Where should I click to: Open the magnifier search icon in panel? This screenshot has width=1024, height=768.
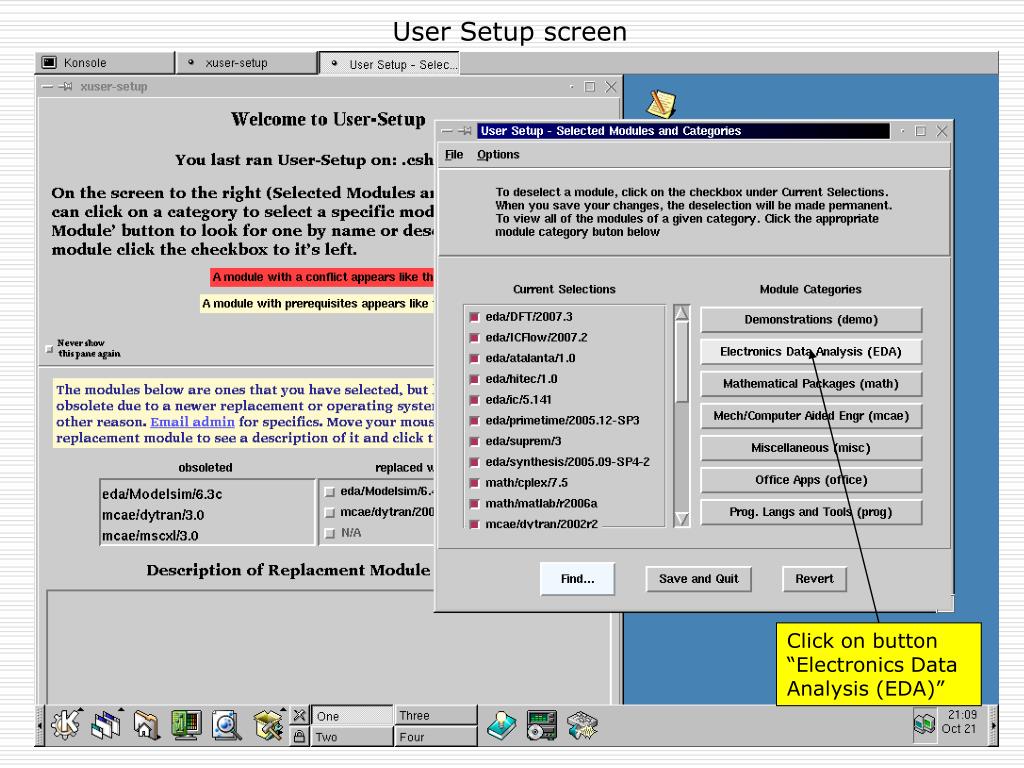pyautogui.click(x=227, y=725)
